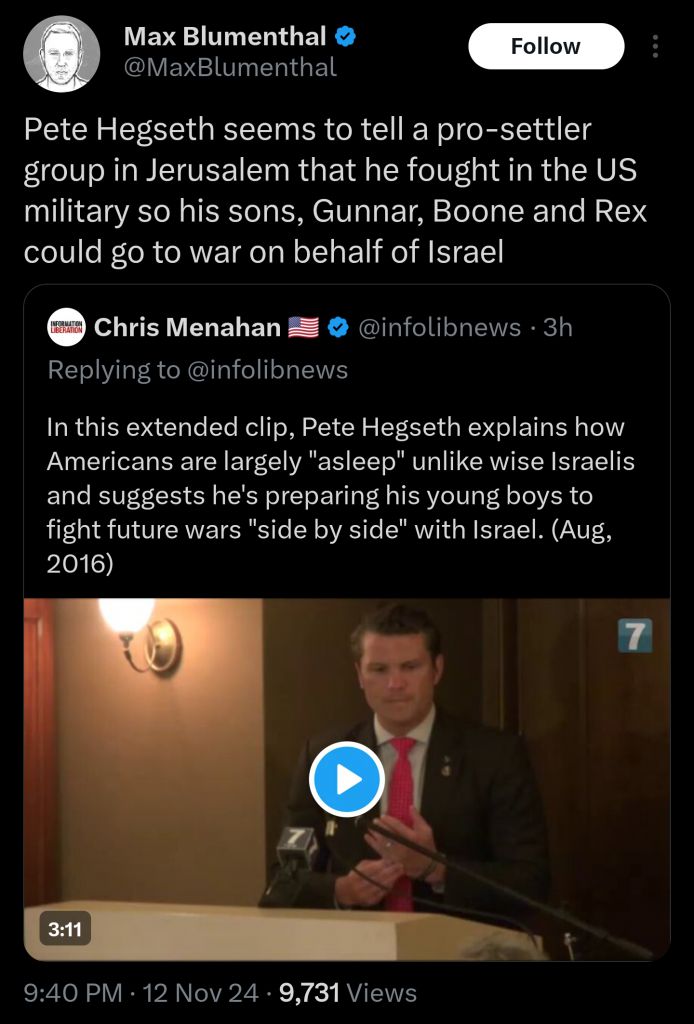
Task: Open the three-dot more options menu
Action: click(655, 47)
